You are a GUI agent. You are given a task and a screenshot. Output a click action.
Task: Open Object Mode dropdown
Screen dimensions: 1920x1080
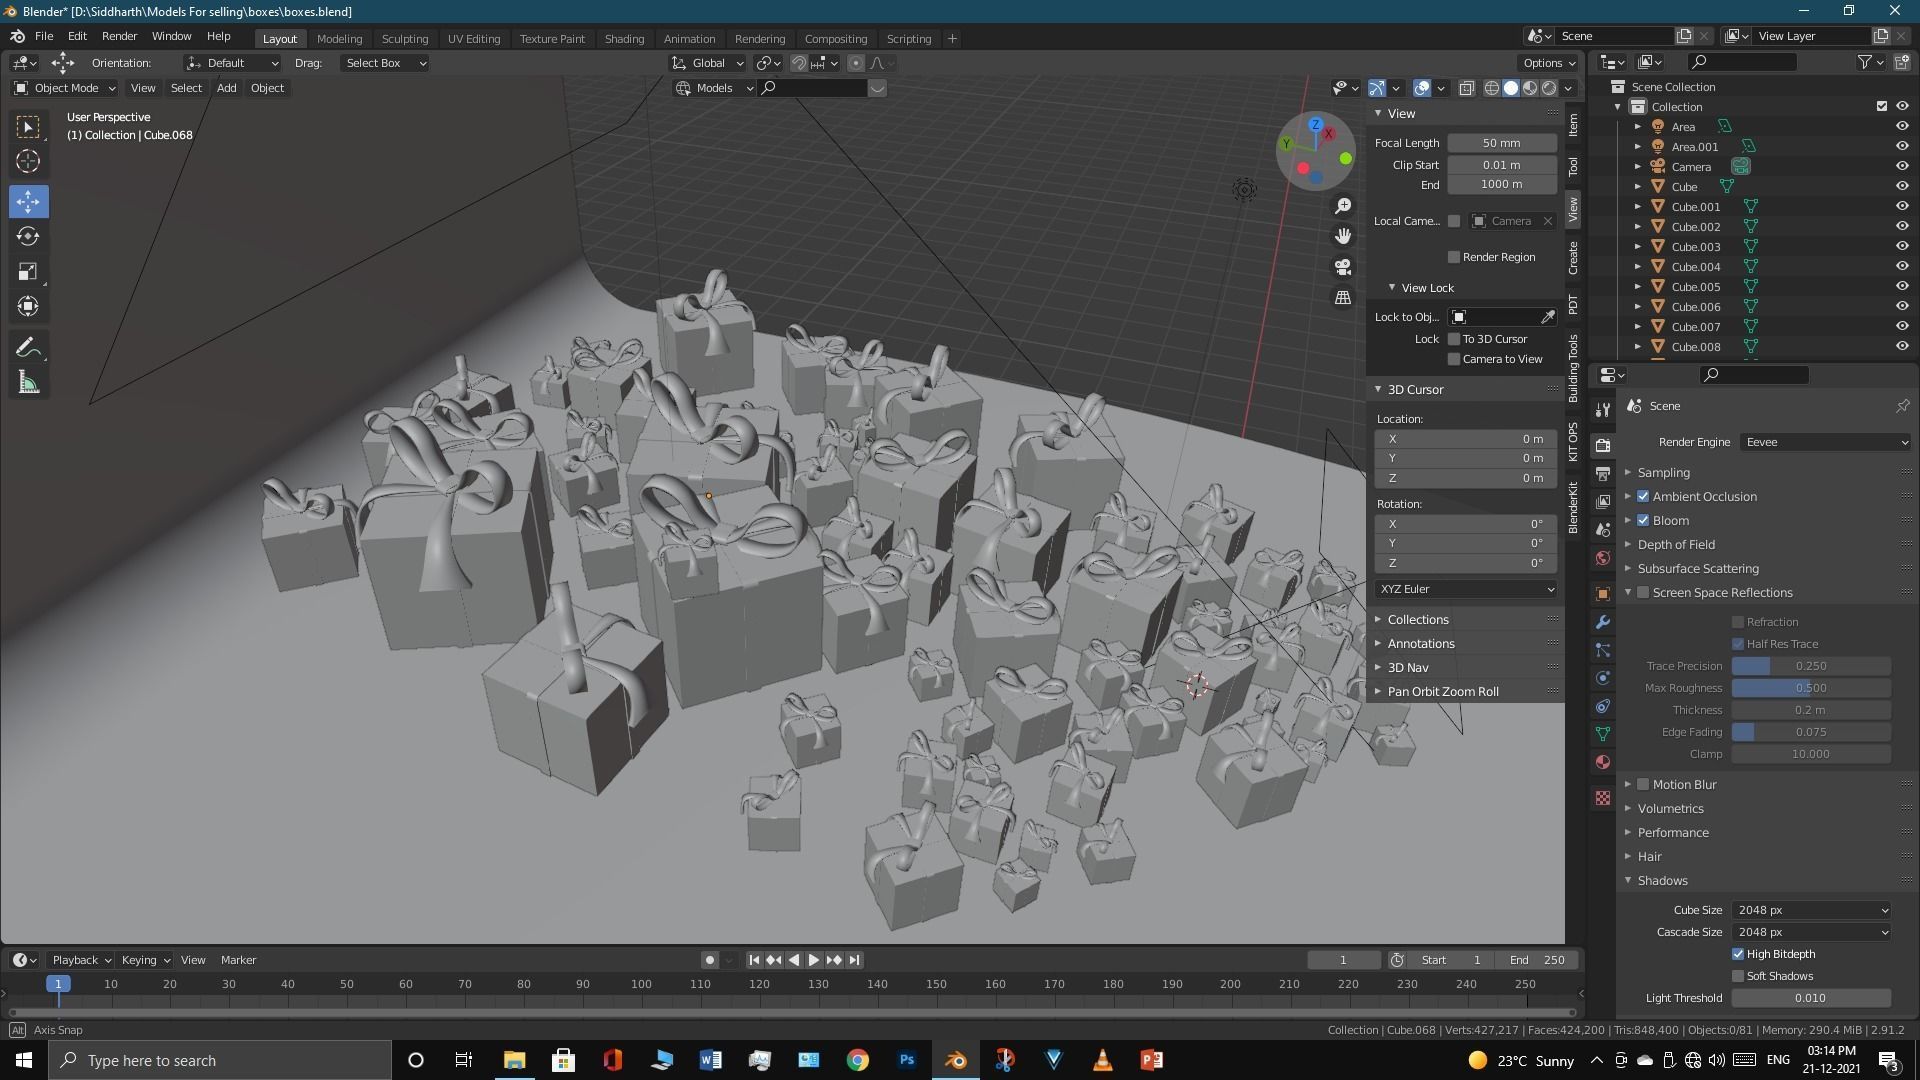(x=65, y=88)
